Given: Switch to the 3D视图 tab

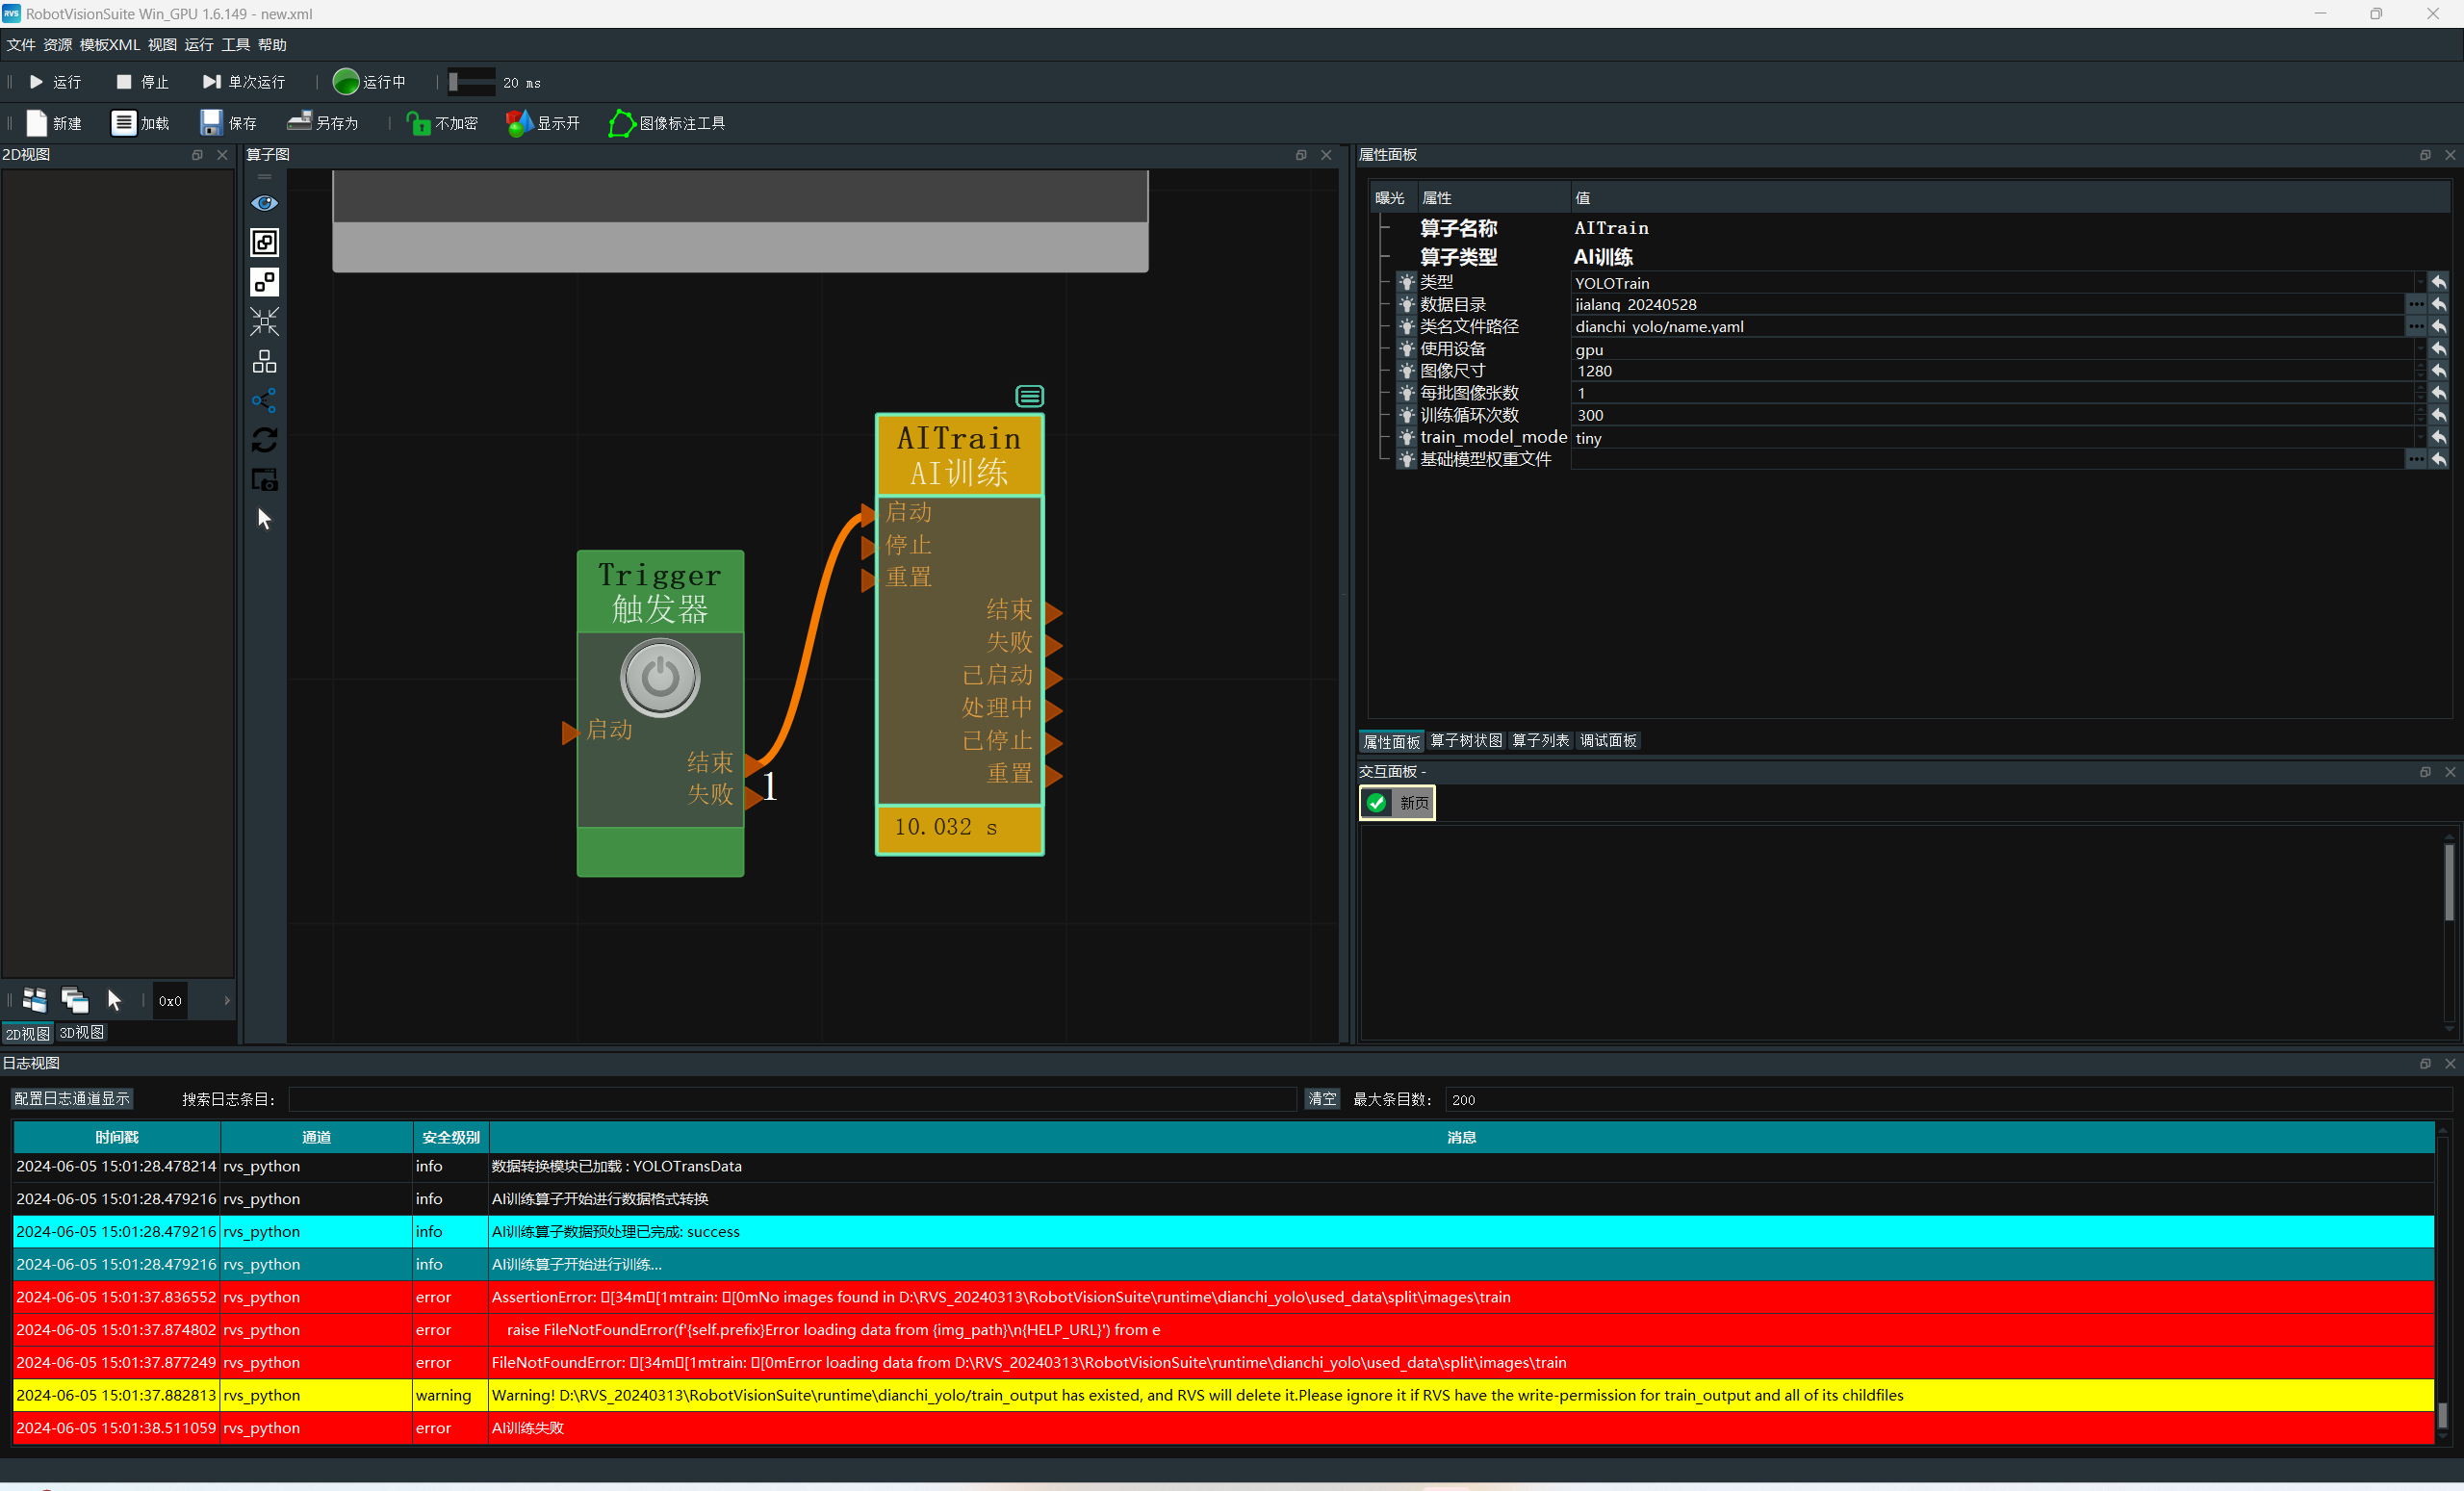Looking at the screenshot, I should pos(82,1033).
